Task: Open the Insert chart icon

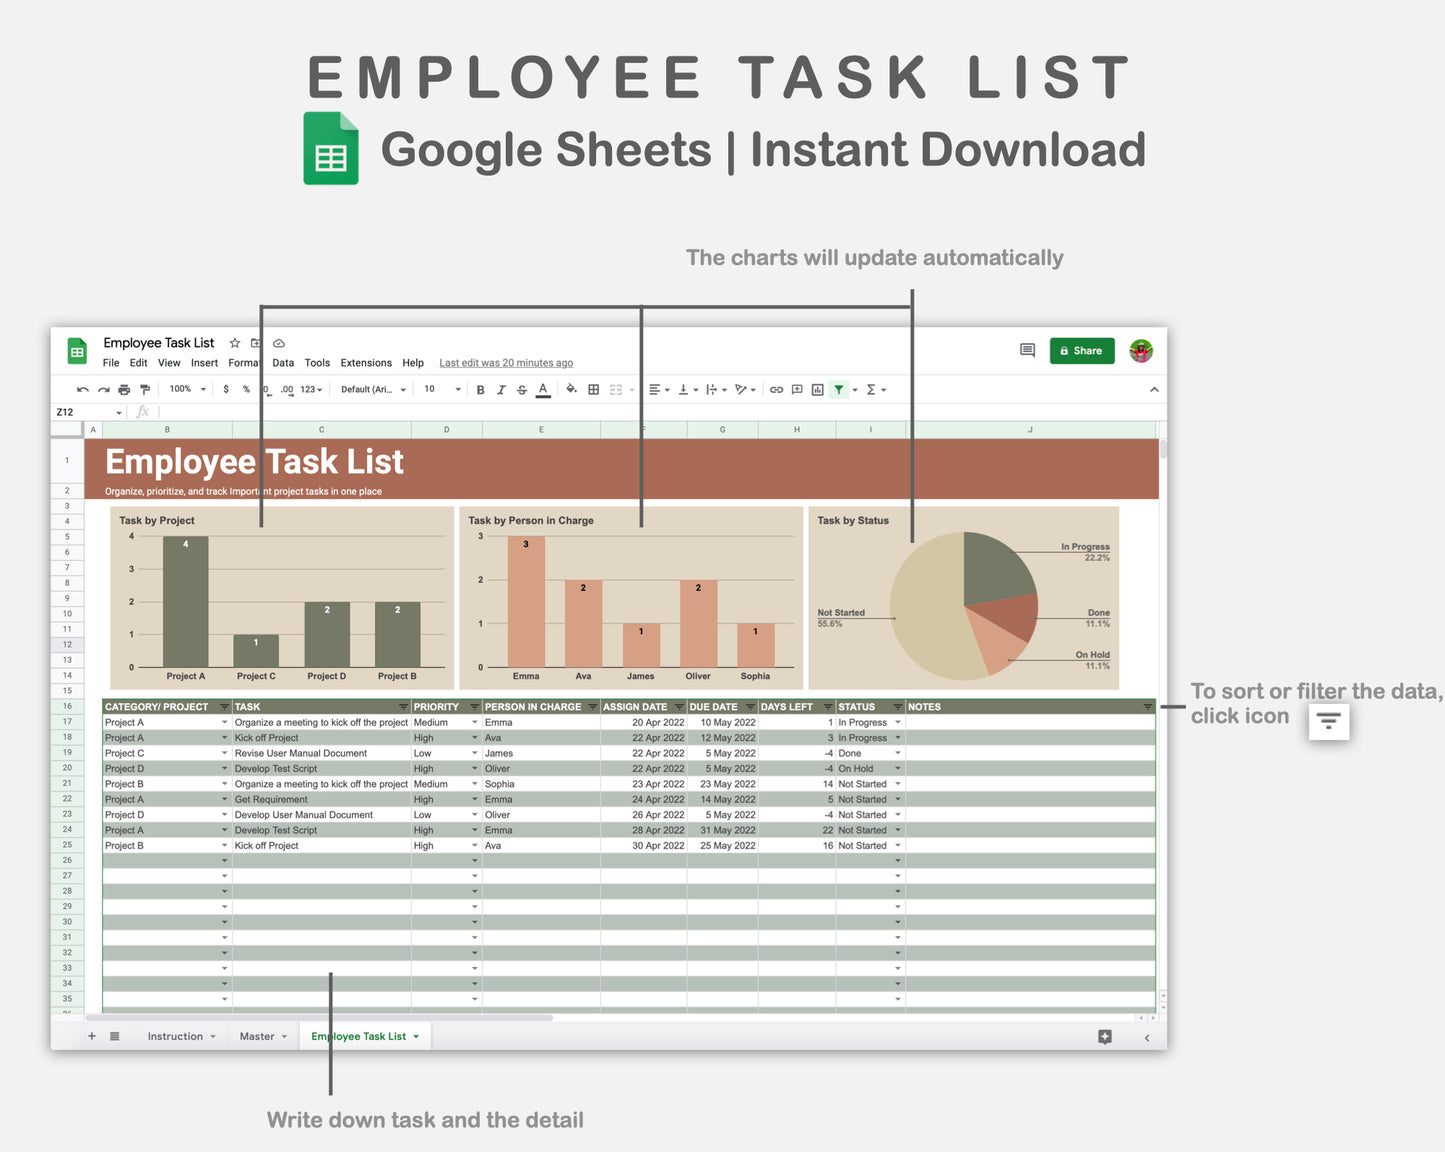Action: (x=818, y=389)
